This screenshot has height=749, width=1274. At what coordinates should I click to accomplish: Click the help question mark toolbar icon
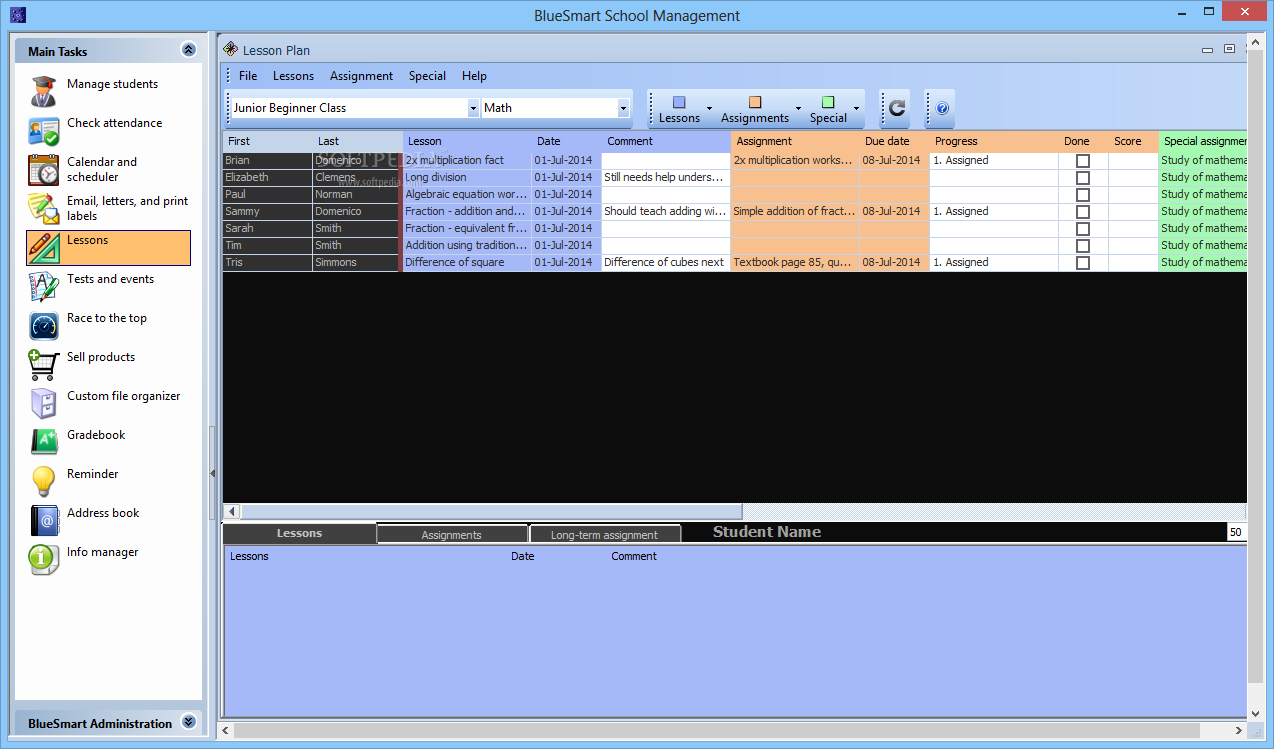coord(942,108)
